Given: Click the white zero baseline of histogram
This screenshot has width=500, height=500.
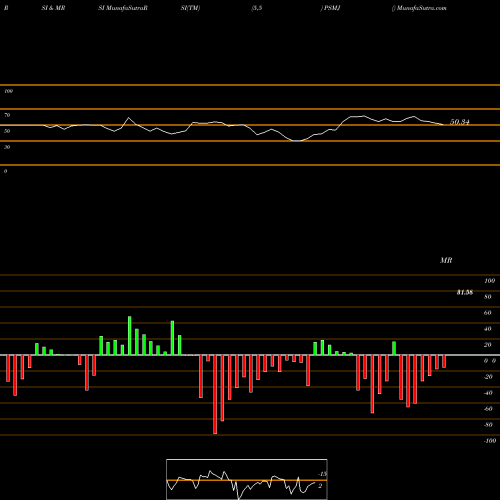Looking at the screenshot, I should [250, 355].
